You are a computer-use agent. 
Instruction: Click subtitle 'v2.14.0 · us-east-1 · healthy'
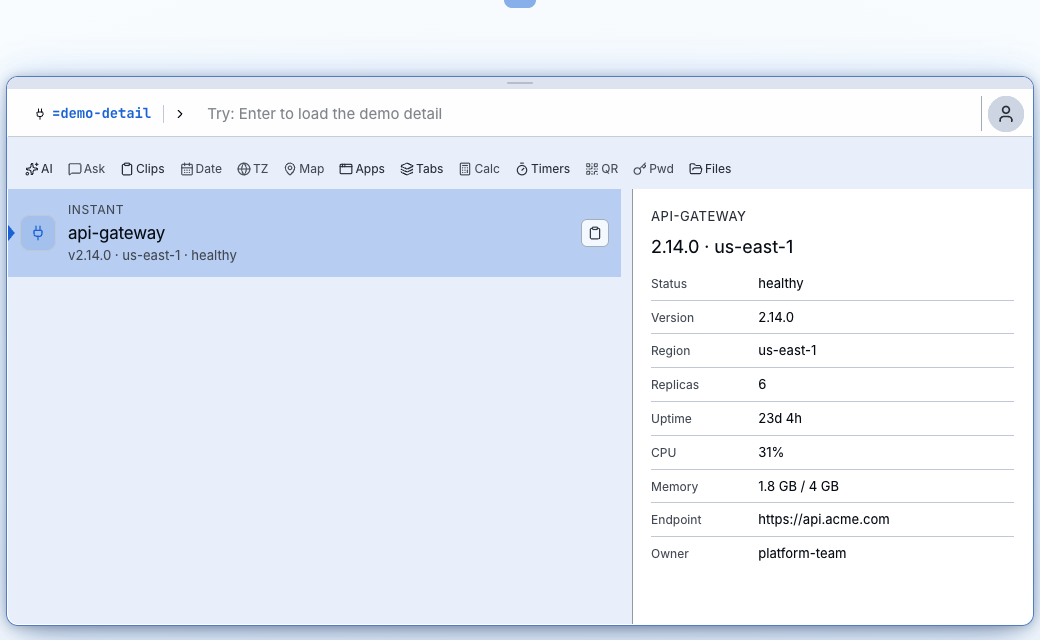[x=152, y=255]
